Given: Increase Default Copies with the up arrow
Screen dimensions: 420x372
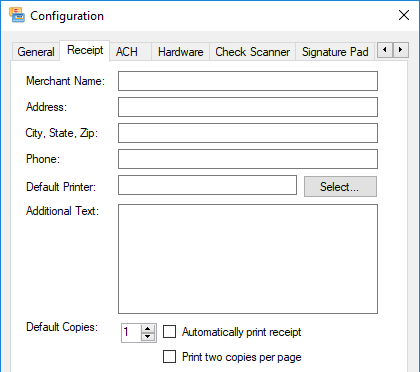Looking at the screenshot, I should pos(148,329).
